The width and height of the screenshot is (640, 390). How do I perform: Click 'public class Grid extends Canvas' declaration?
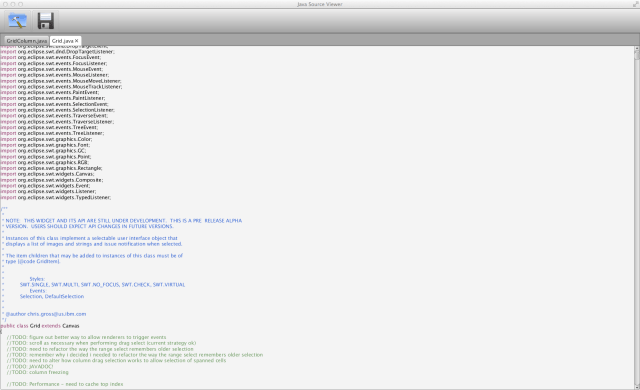pyautogui.click(x=40, y=326)
